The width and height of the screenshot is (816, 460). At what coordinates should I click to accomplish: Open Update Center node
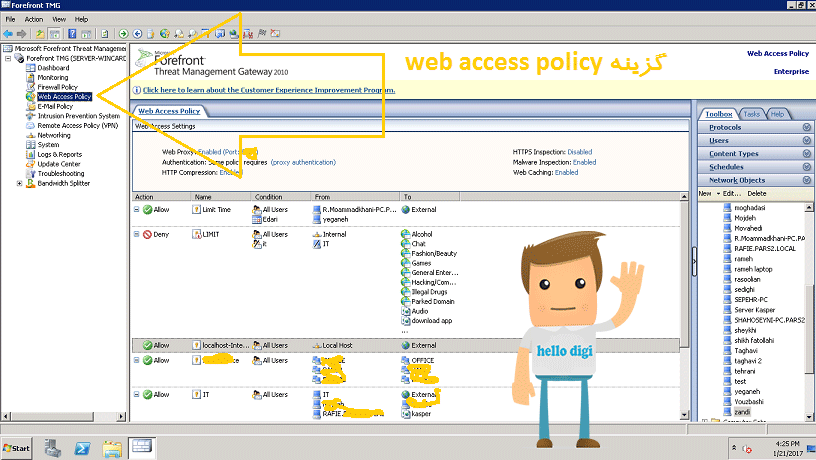pos(59,164)
